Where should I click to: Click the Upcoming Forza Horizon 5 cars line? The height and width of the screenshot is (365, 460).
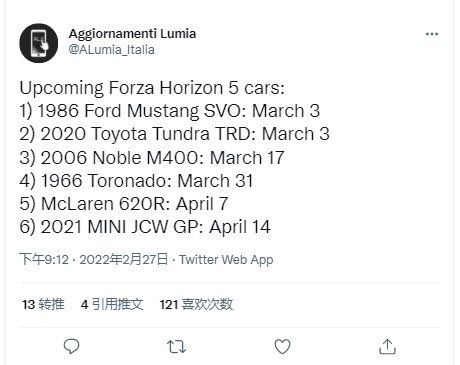152,88
